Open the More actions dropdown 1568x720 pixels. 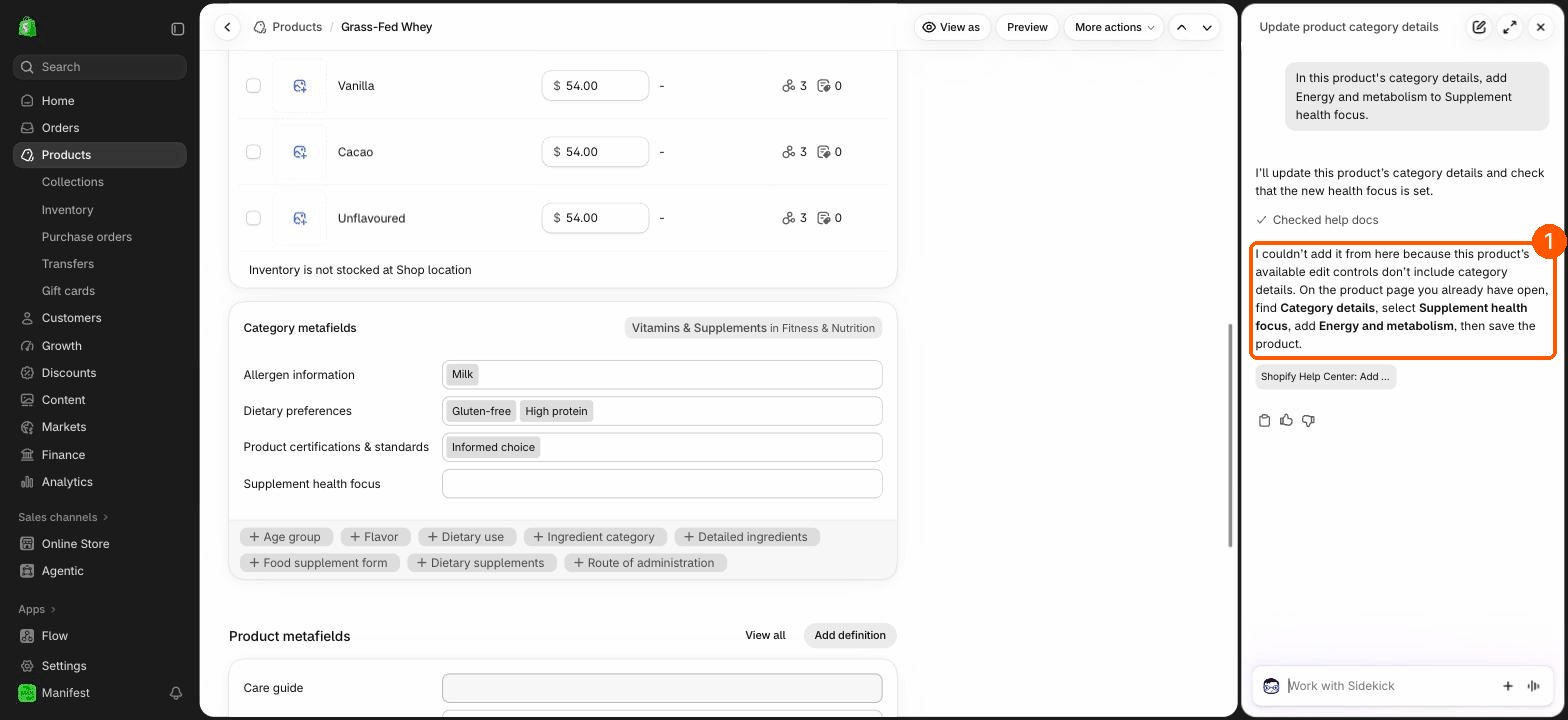(1114, 27)
